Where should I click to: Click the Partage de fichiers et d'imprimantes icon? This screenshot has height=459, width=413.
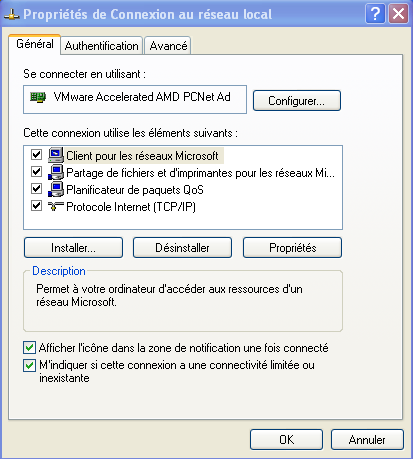coord(56,172)
